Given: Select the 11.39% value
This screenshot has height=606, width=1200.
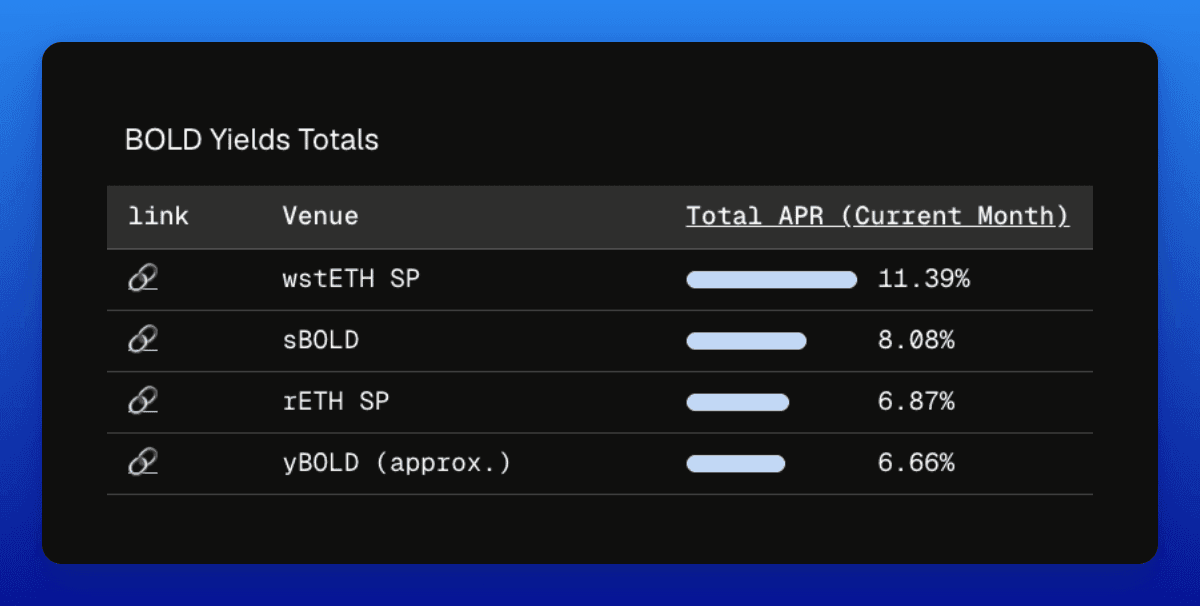Looking at the screenshot, I should [924, 280].
